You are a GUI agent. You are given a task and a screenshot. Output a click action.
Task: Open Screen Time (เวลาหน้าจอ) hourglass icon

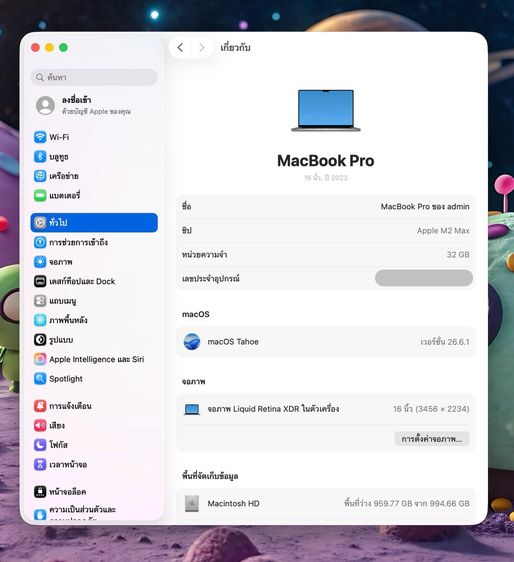coord(40,465)
